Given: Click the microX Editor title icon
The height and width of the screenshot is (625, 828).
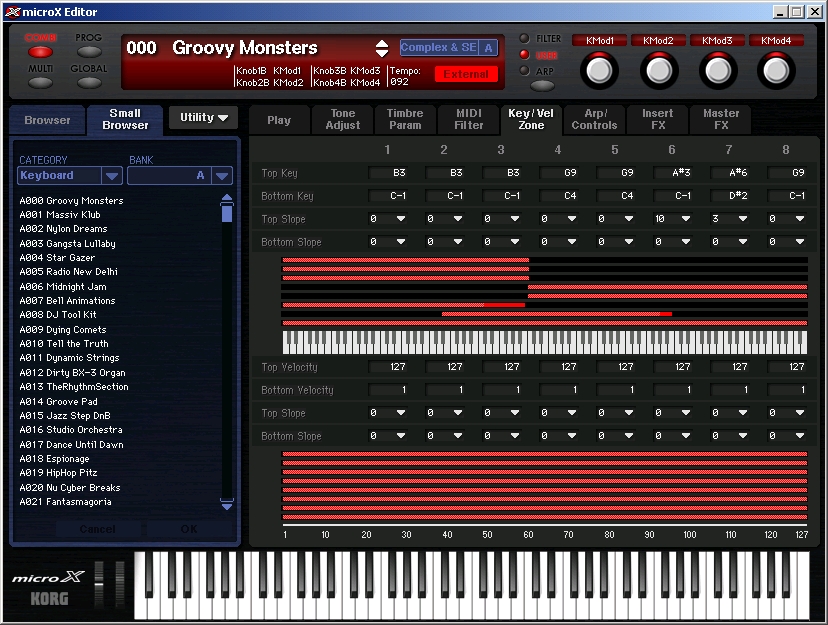Looking at the screenshot, I should coord(13,12).
